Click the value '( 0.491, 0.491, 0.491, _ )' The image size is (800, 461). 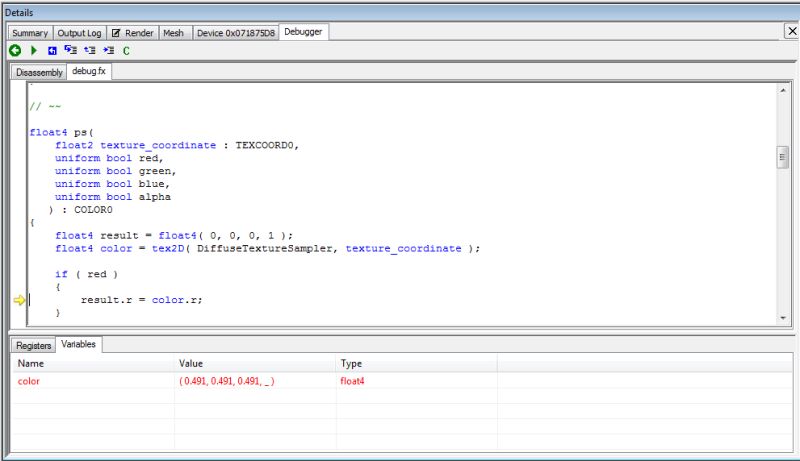227,381
